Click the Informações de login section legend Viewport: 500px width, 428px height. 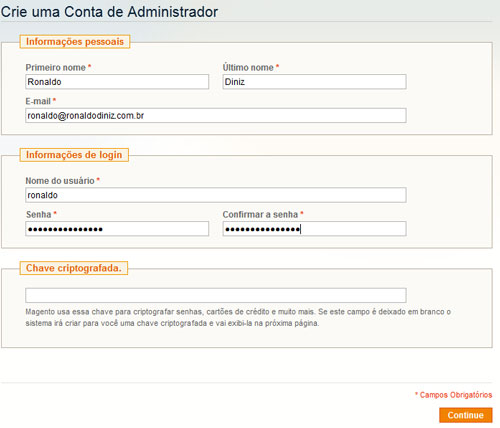(x=74, y=155)
